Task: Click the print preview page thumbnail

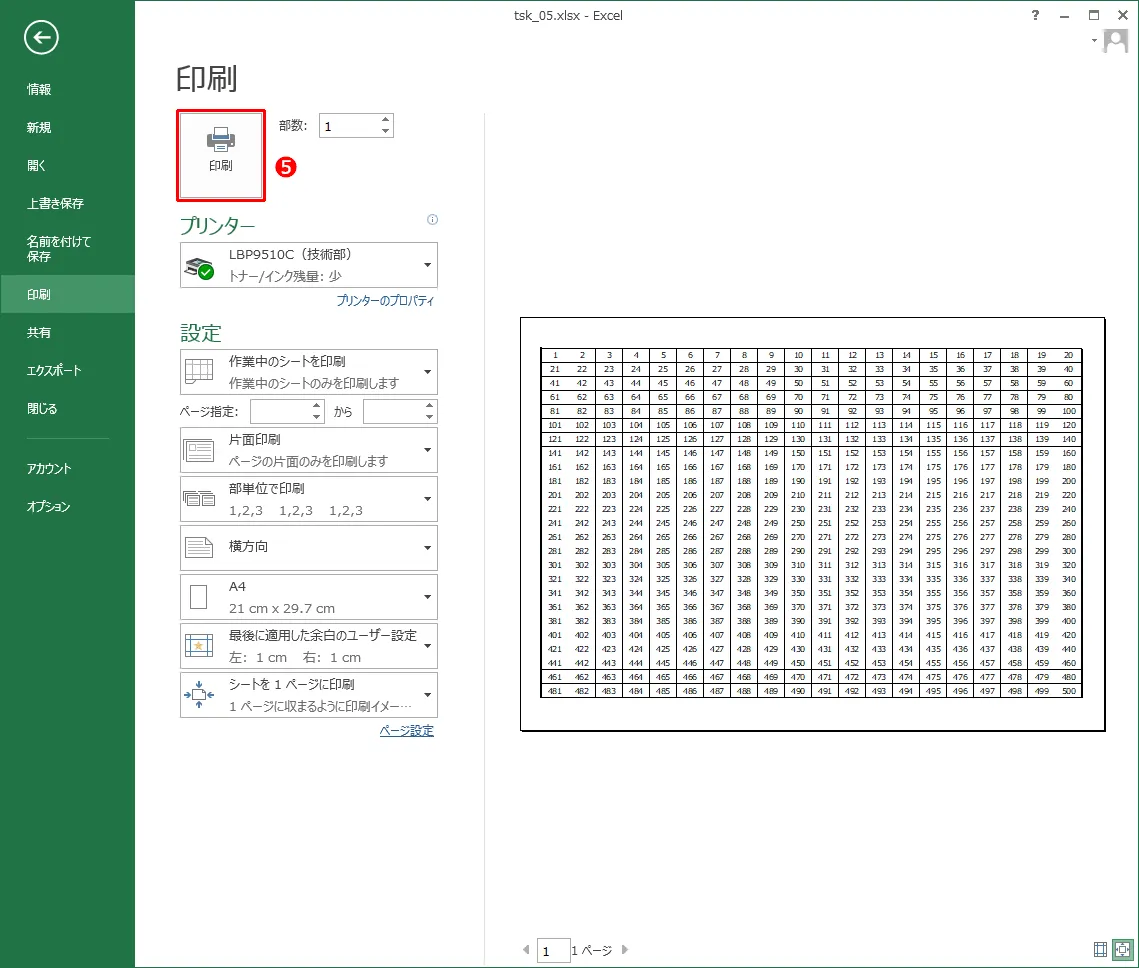Action: [812, 524]
